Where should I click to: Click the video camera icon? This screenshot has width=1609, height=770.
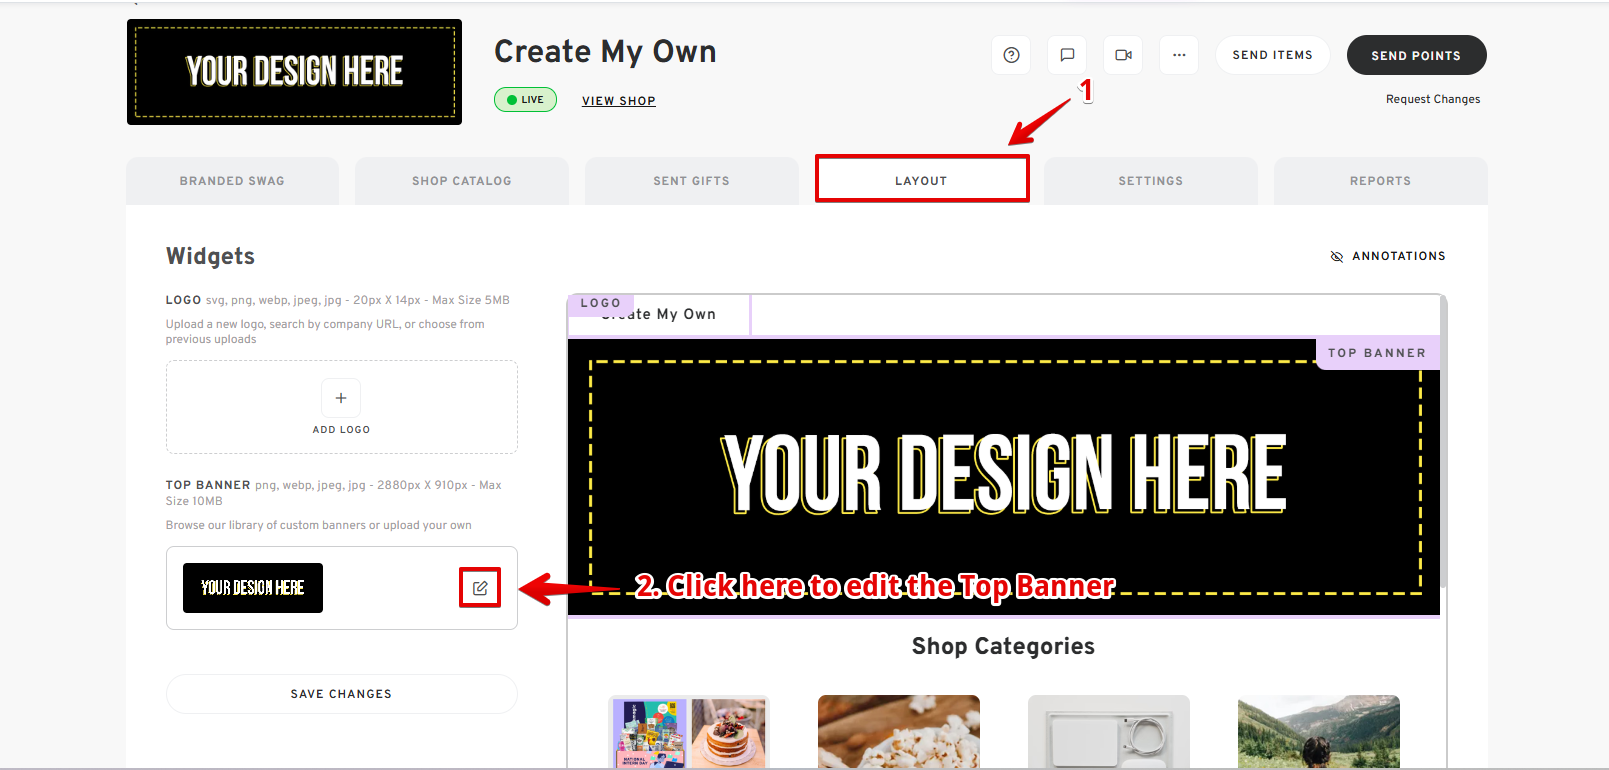1123,55
